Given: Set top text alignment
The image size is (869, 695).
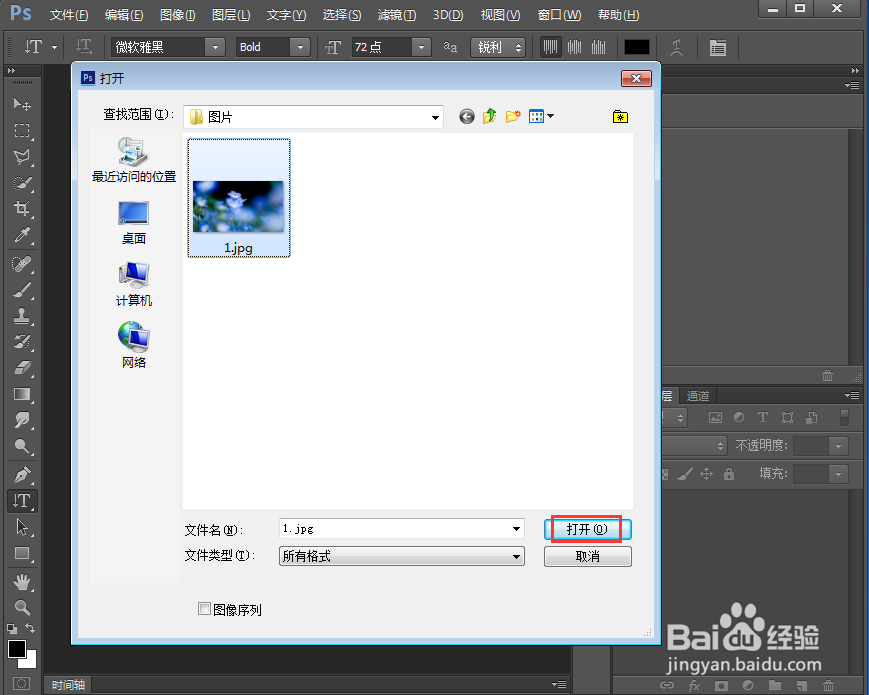Looking at the screenshot, I should [550, 47].
